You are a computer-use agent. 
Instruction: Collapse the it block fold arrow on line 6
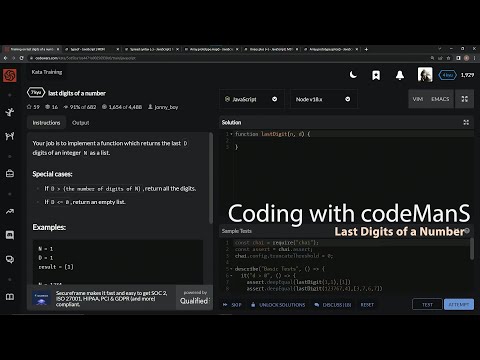pyautogui.click(x=231, y=275)
